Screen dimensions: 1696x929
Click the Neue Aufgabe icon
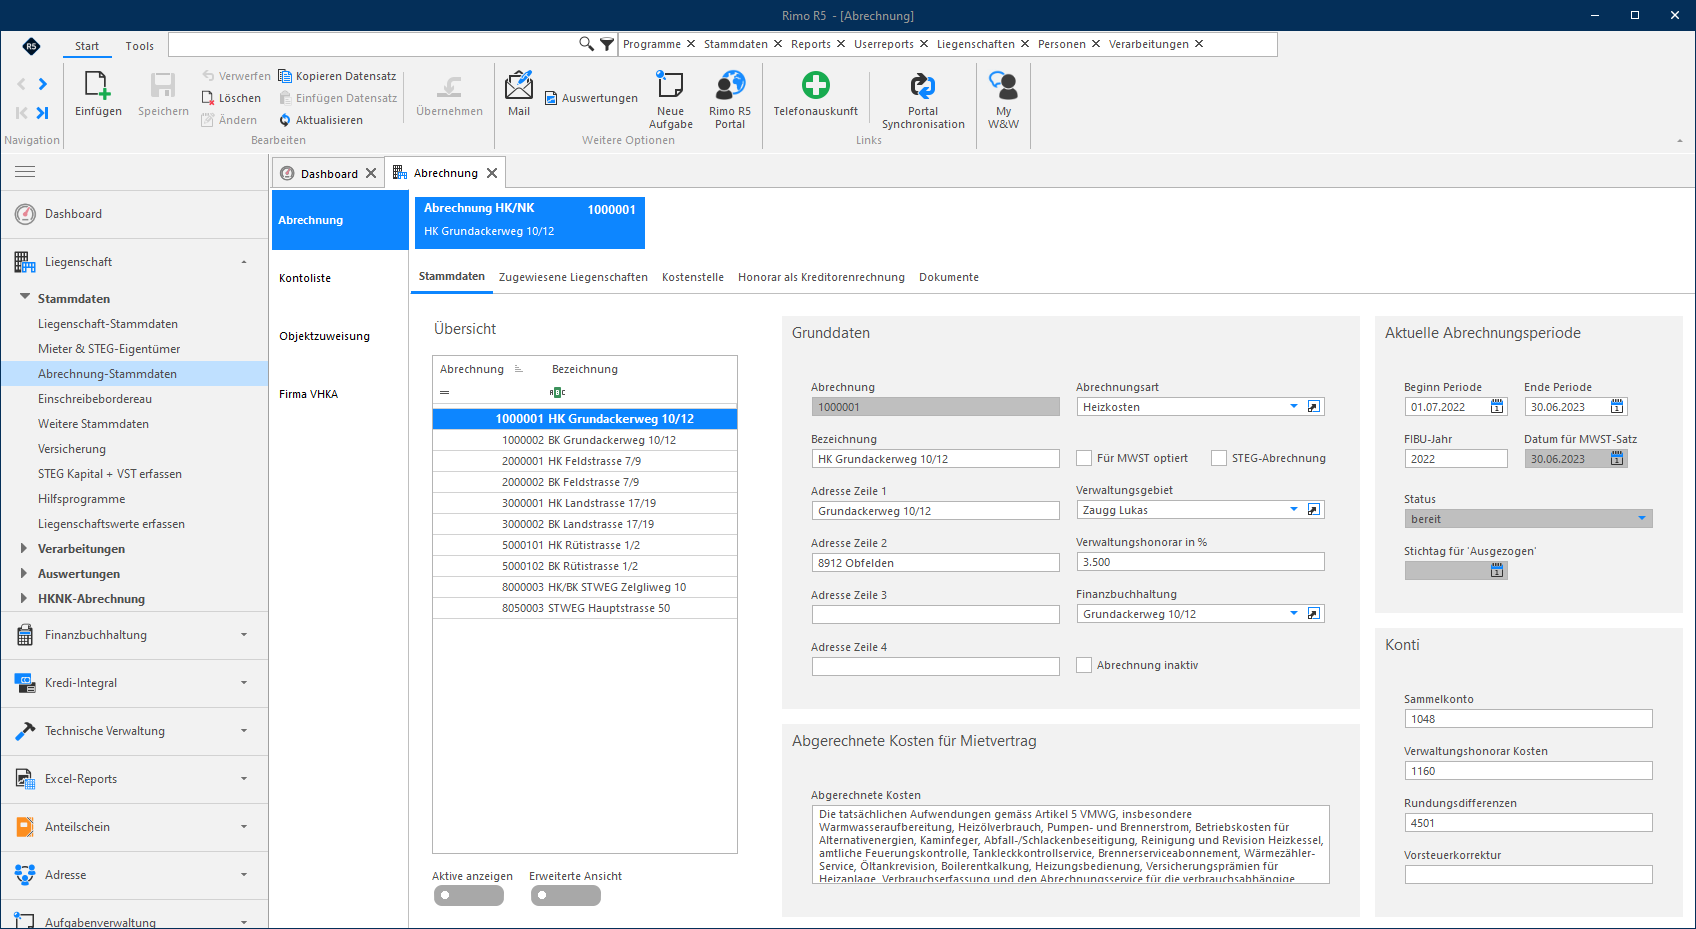pos(670,85)
